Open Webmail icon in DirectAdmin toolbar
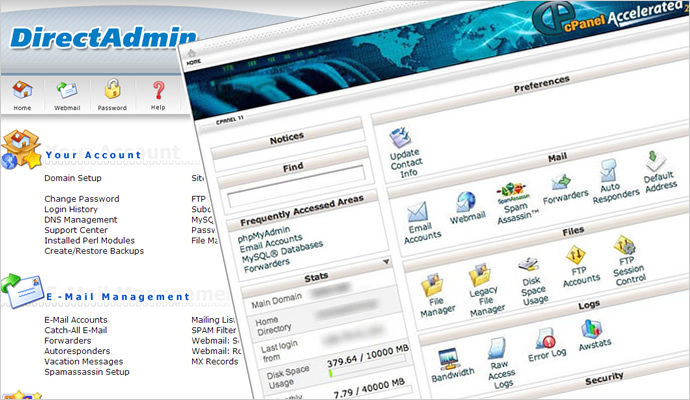Image resolution: width=690 pixels, height=400 pixels. (67, 90)
